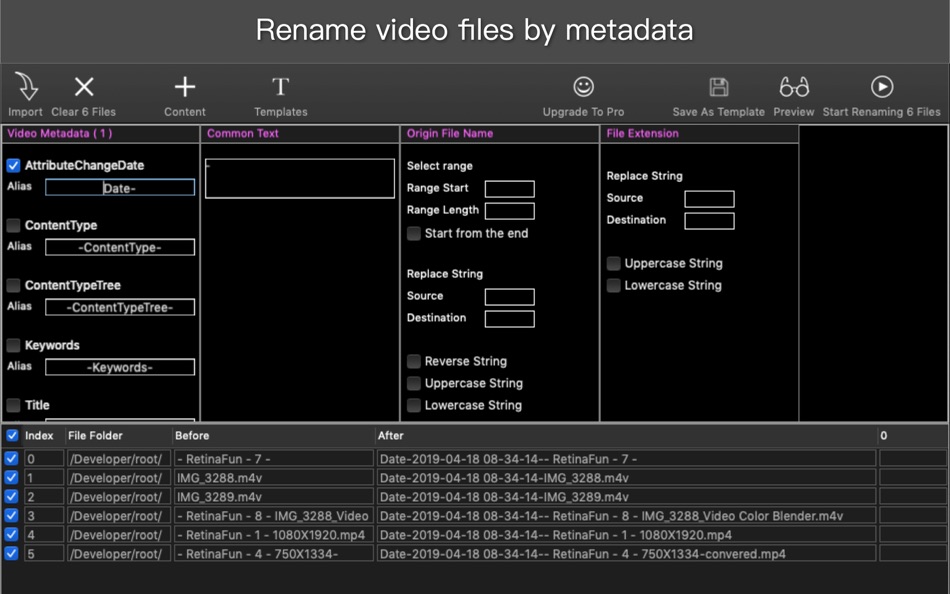Open Preview with the glasses icon

[x=794, y=87]
